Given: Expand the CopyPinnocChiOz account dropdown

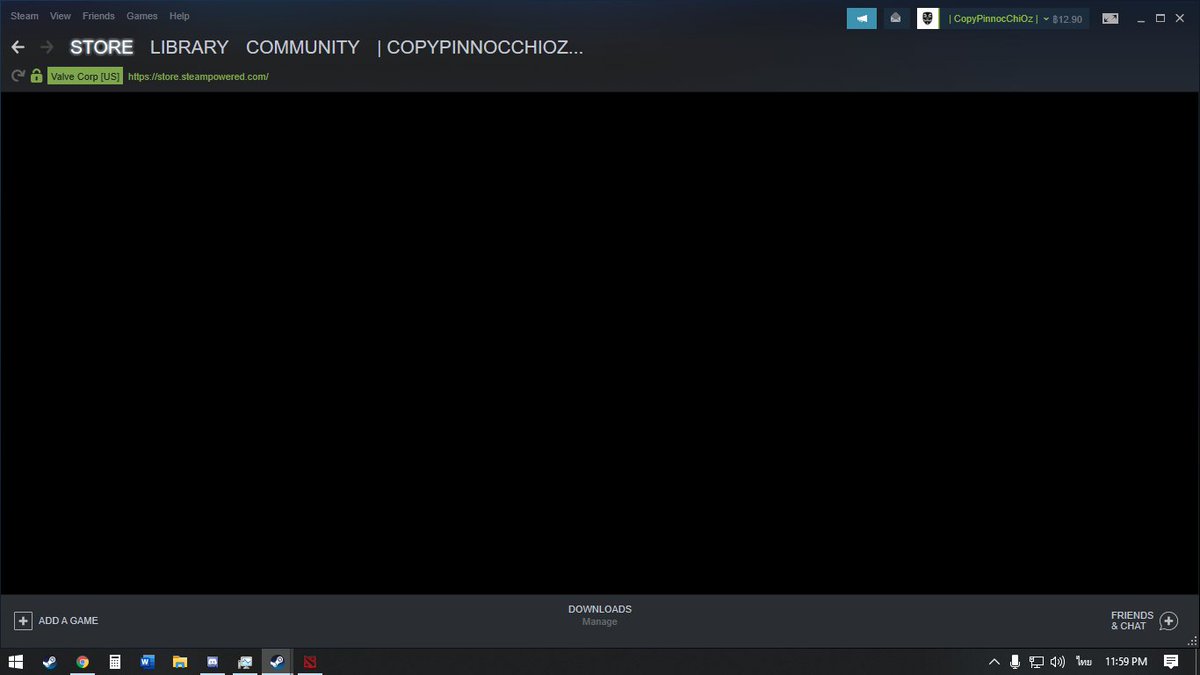Looking at the screenshot, I should click(x=998, y=19).
